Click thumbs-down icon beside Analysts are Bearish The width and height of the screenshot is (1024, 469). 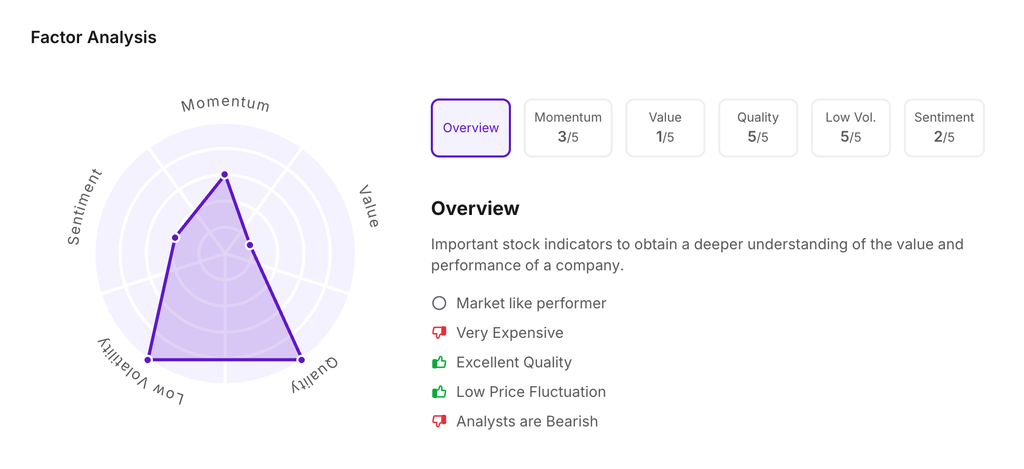439,422
